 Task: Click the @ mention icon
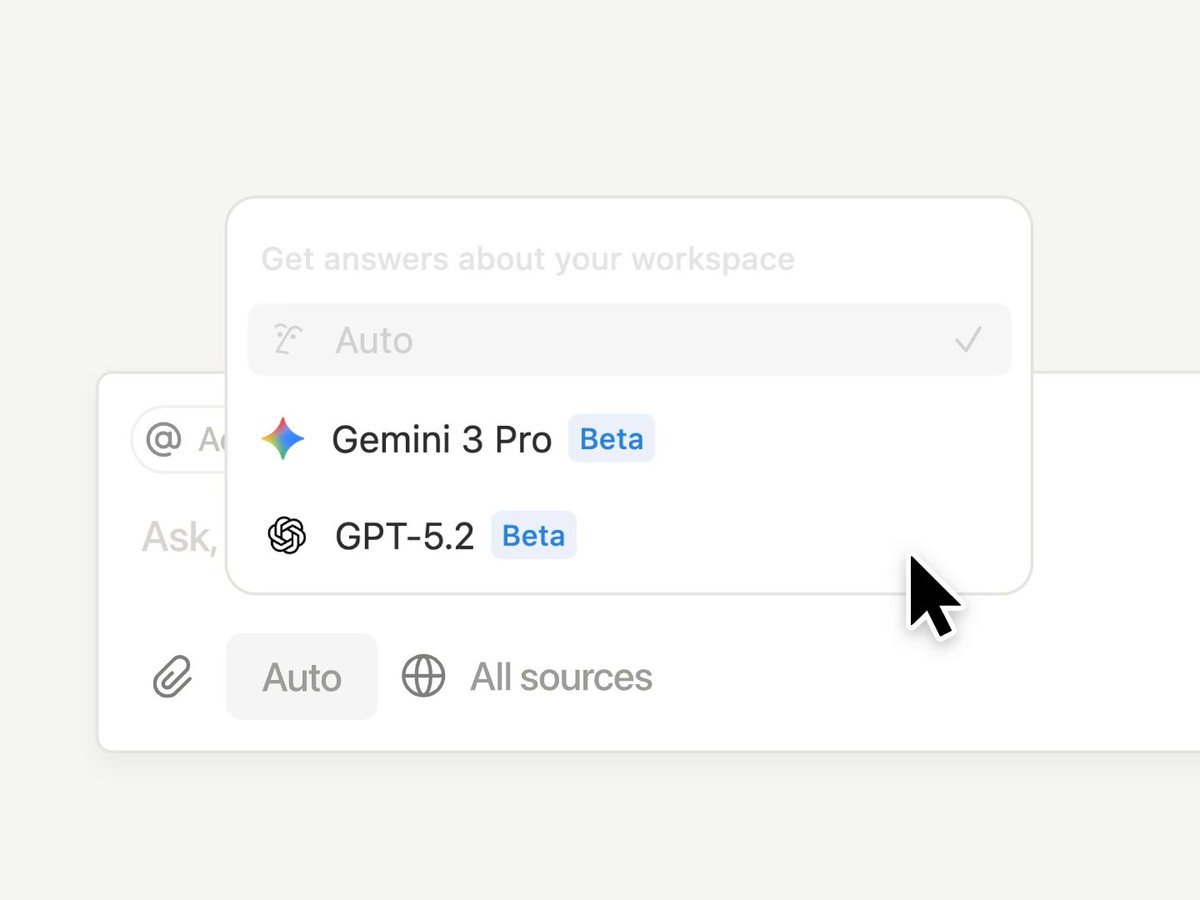coord(164,438)
